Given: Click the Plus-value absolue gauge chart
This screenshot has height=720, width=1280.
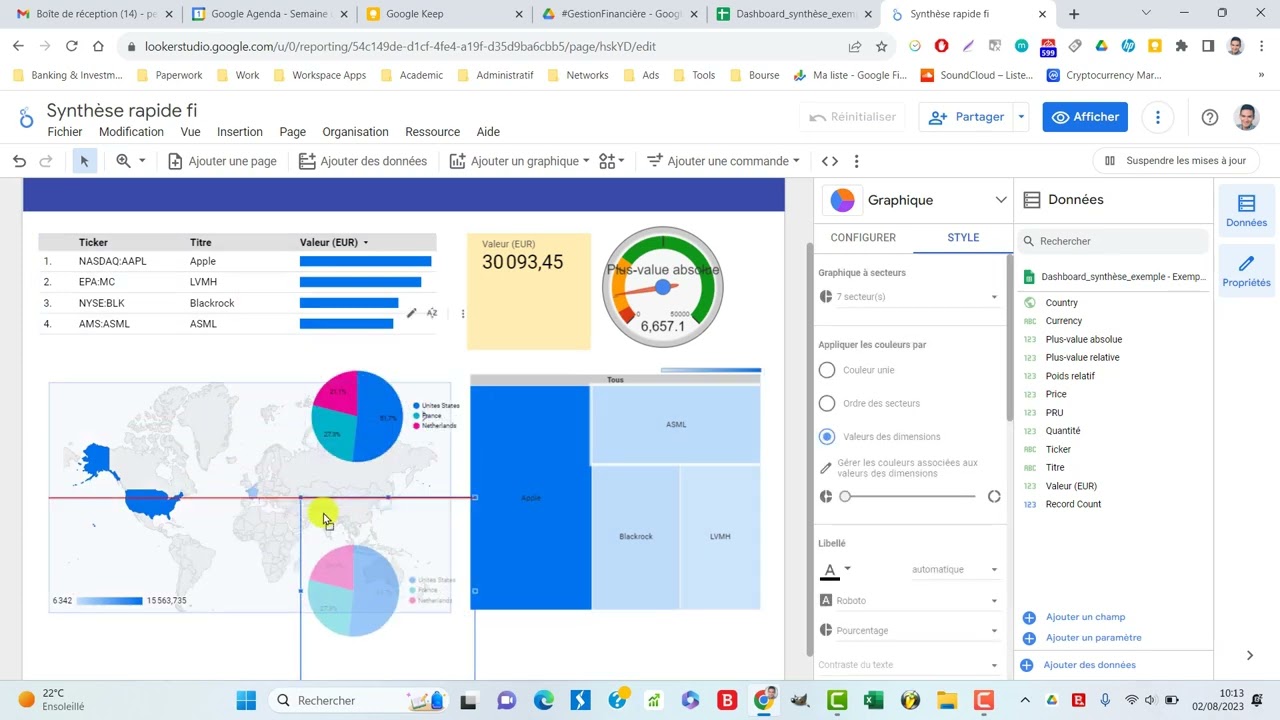Looking at the screenshot, I should click(x=662, y=287).
